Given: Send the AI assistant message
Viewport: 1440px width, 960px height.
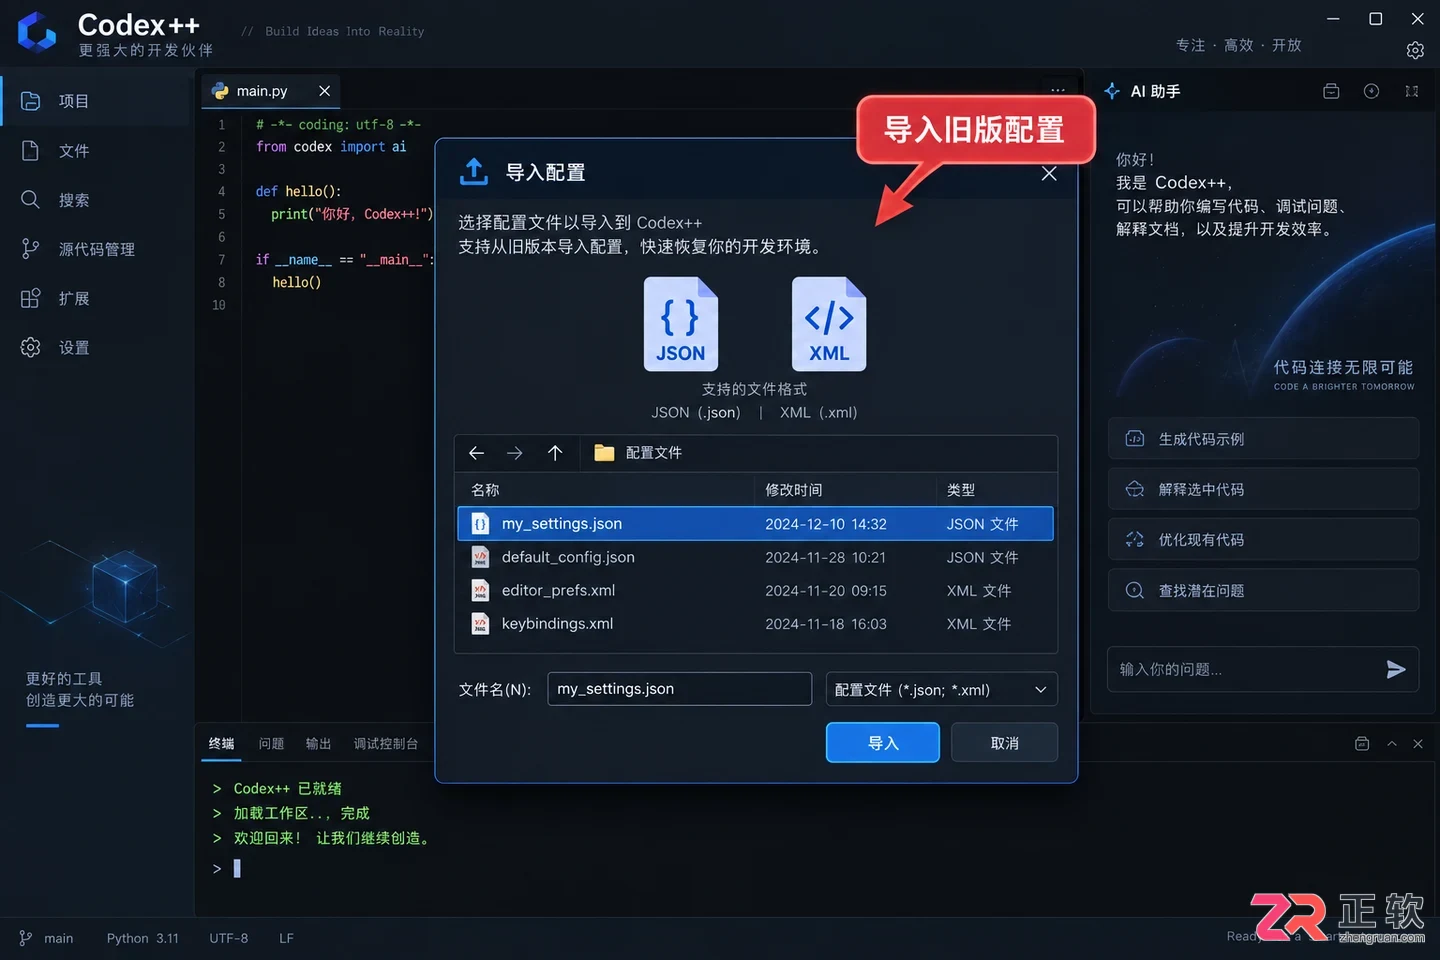Looking at the screenshot, I should coord(1396,670).
